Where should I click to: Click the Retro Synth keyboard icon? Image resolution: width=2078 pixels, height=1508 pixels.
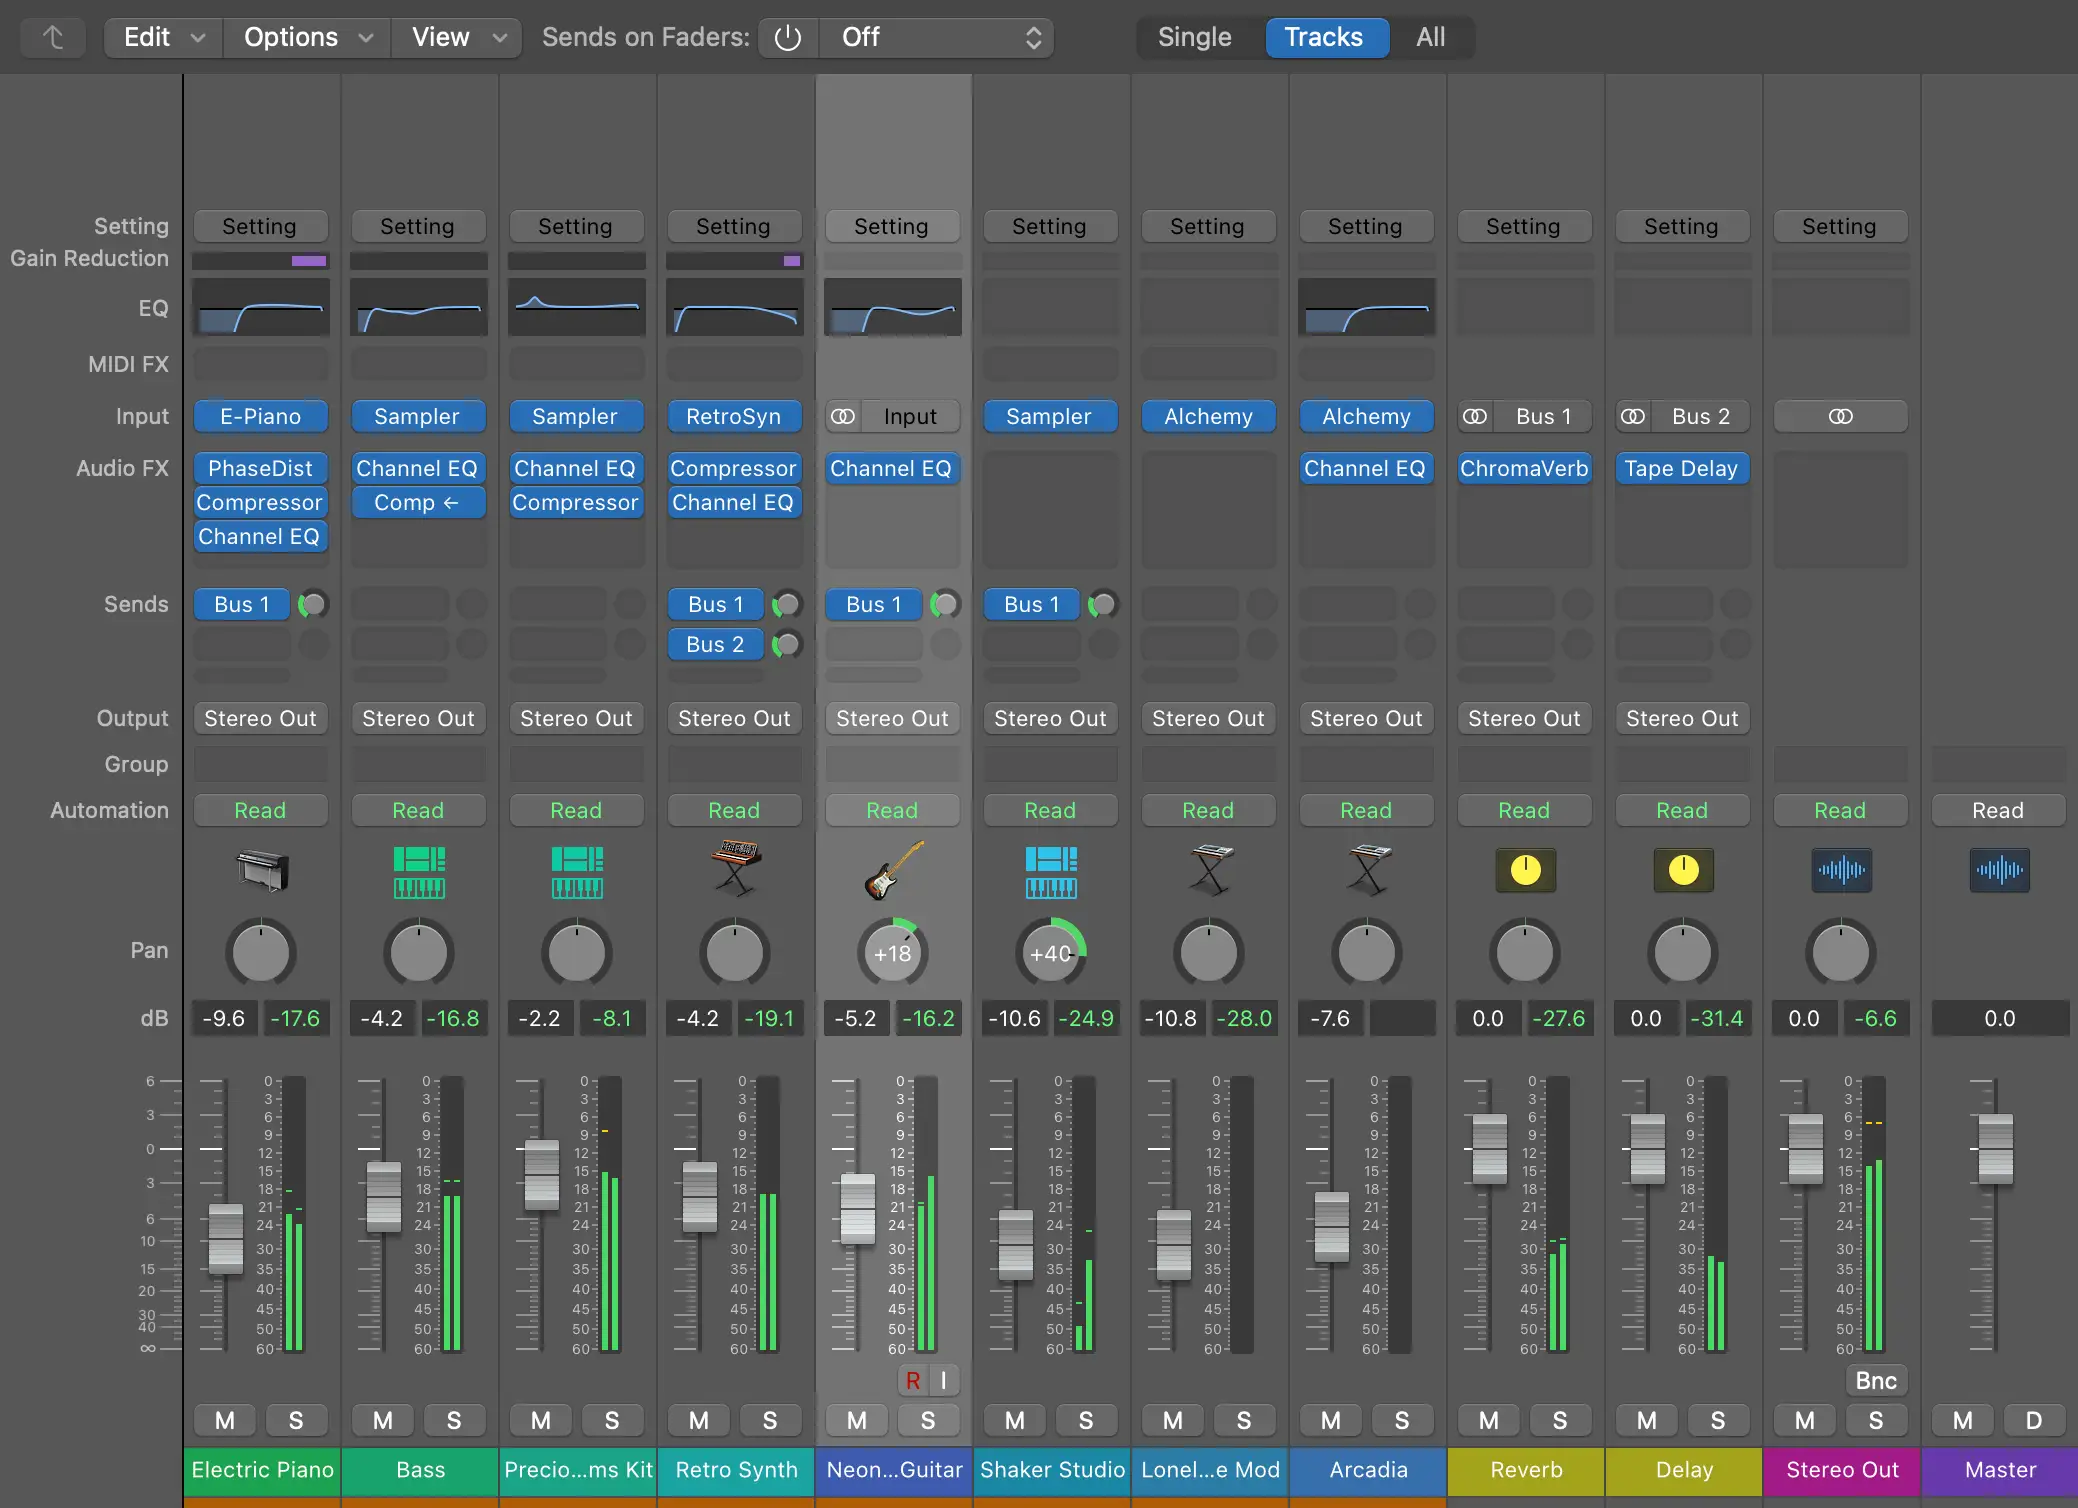pos(735,868)
